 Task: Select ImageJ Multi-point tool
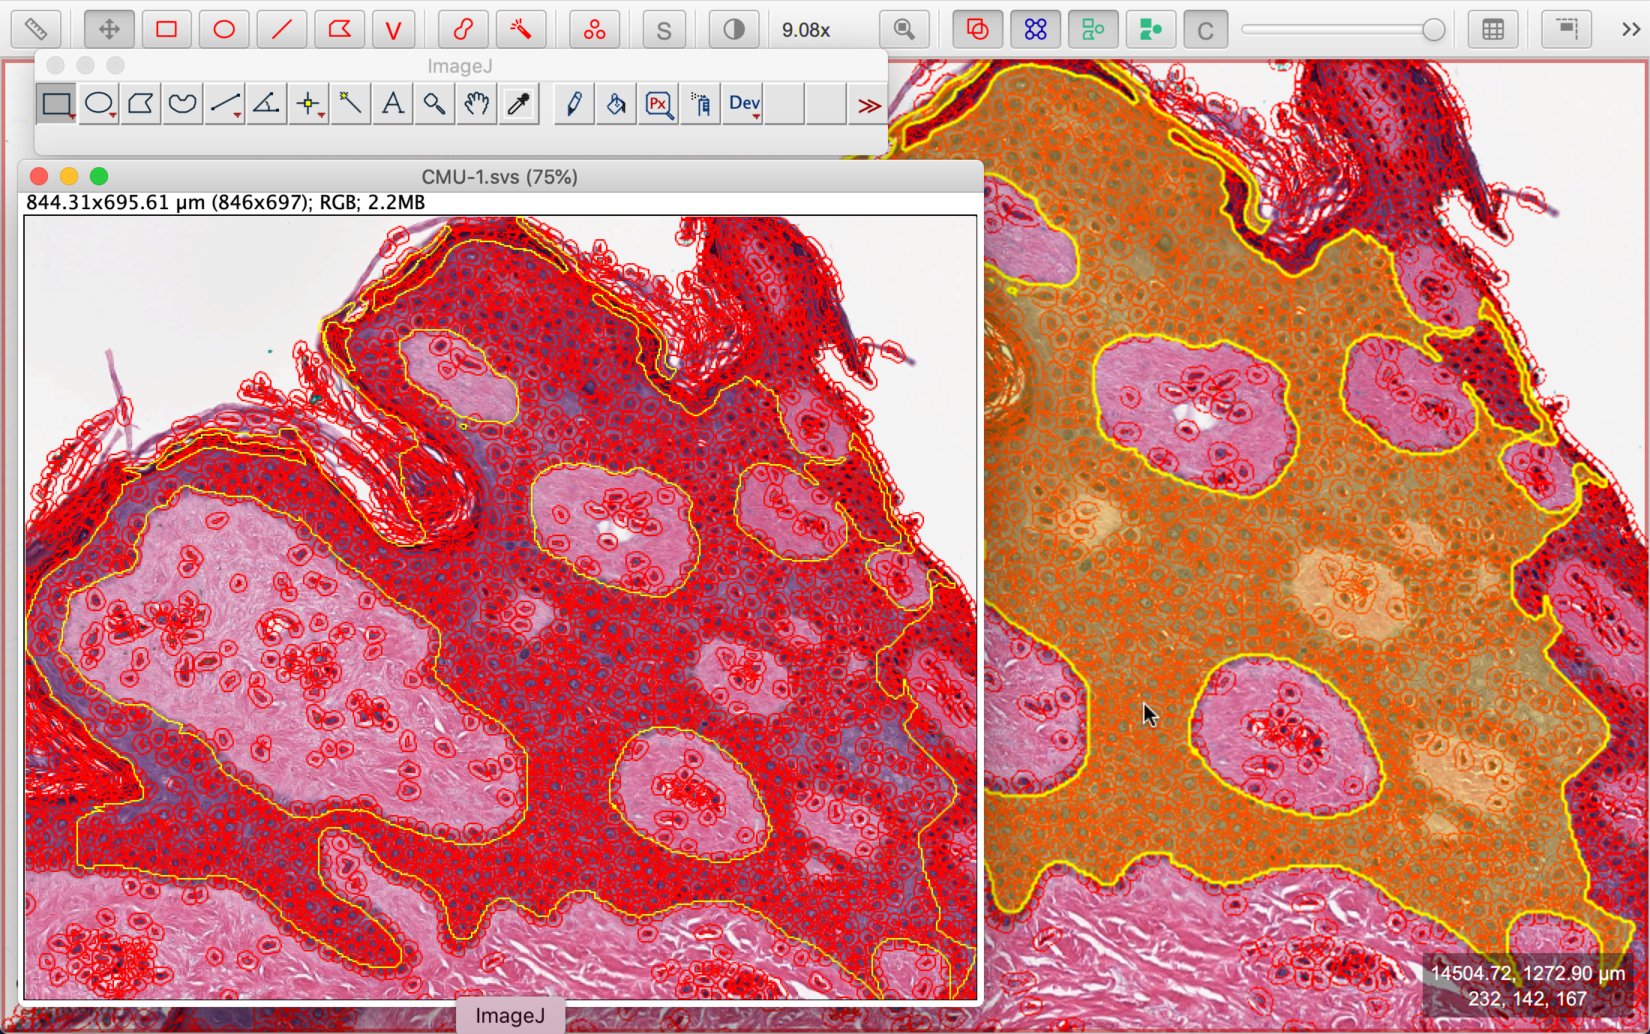tap(309, 103)
